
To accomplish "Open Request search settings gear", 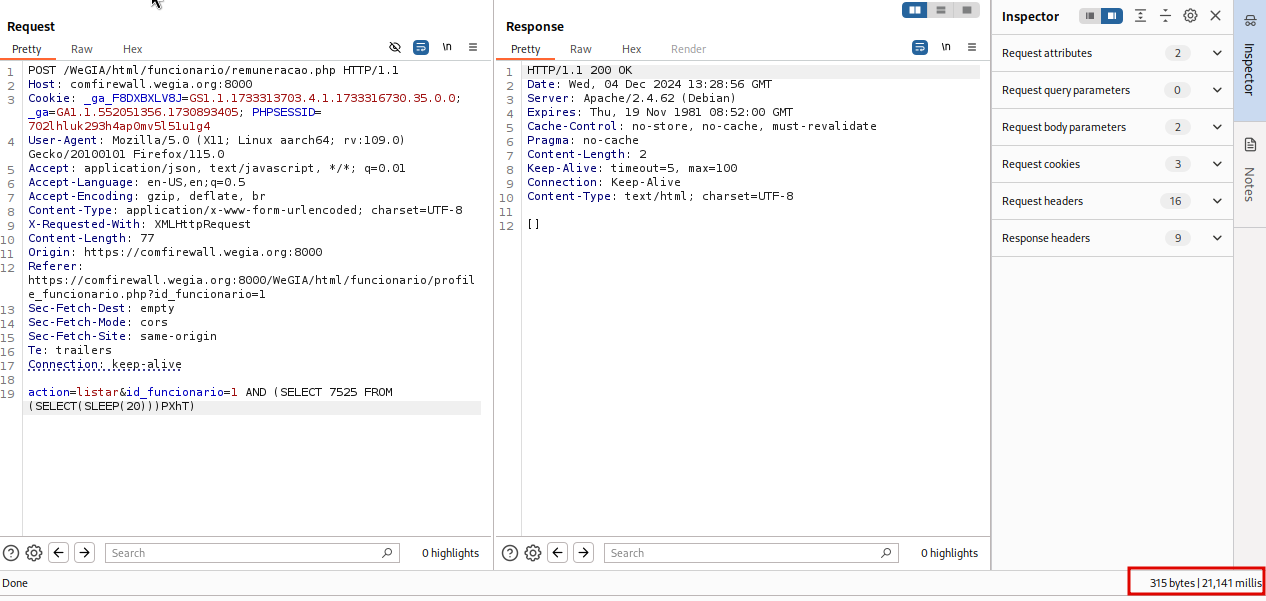I will [34, 553].
